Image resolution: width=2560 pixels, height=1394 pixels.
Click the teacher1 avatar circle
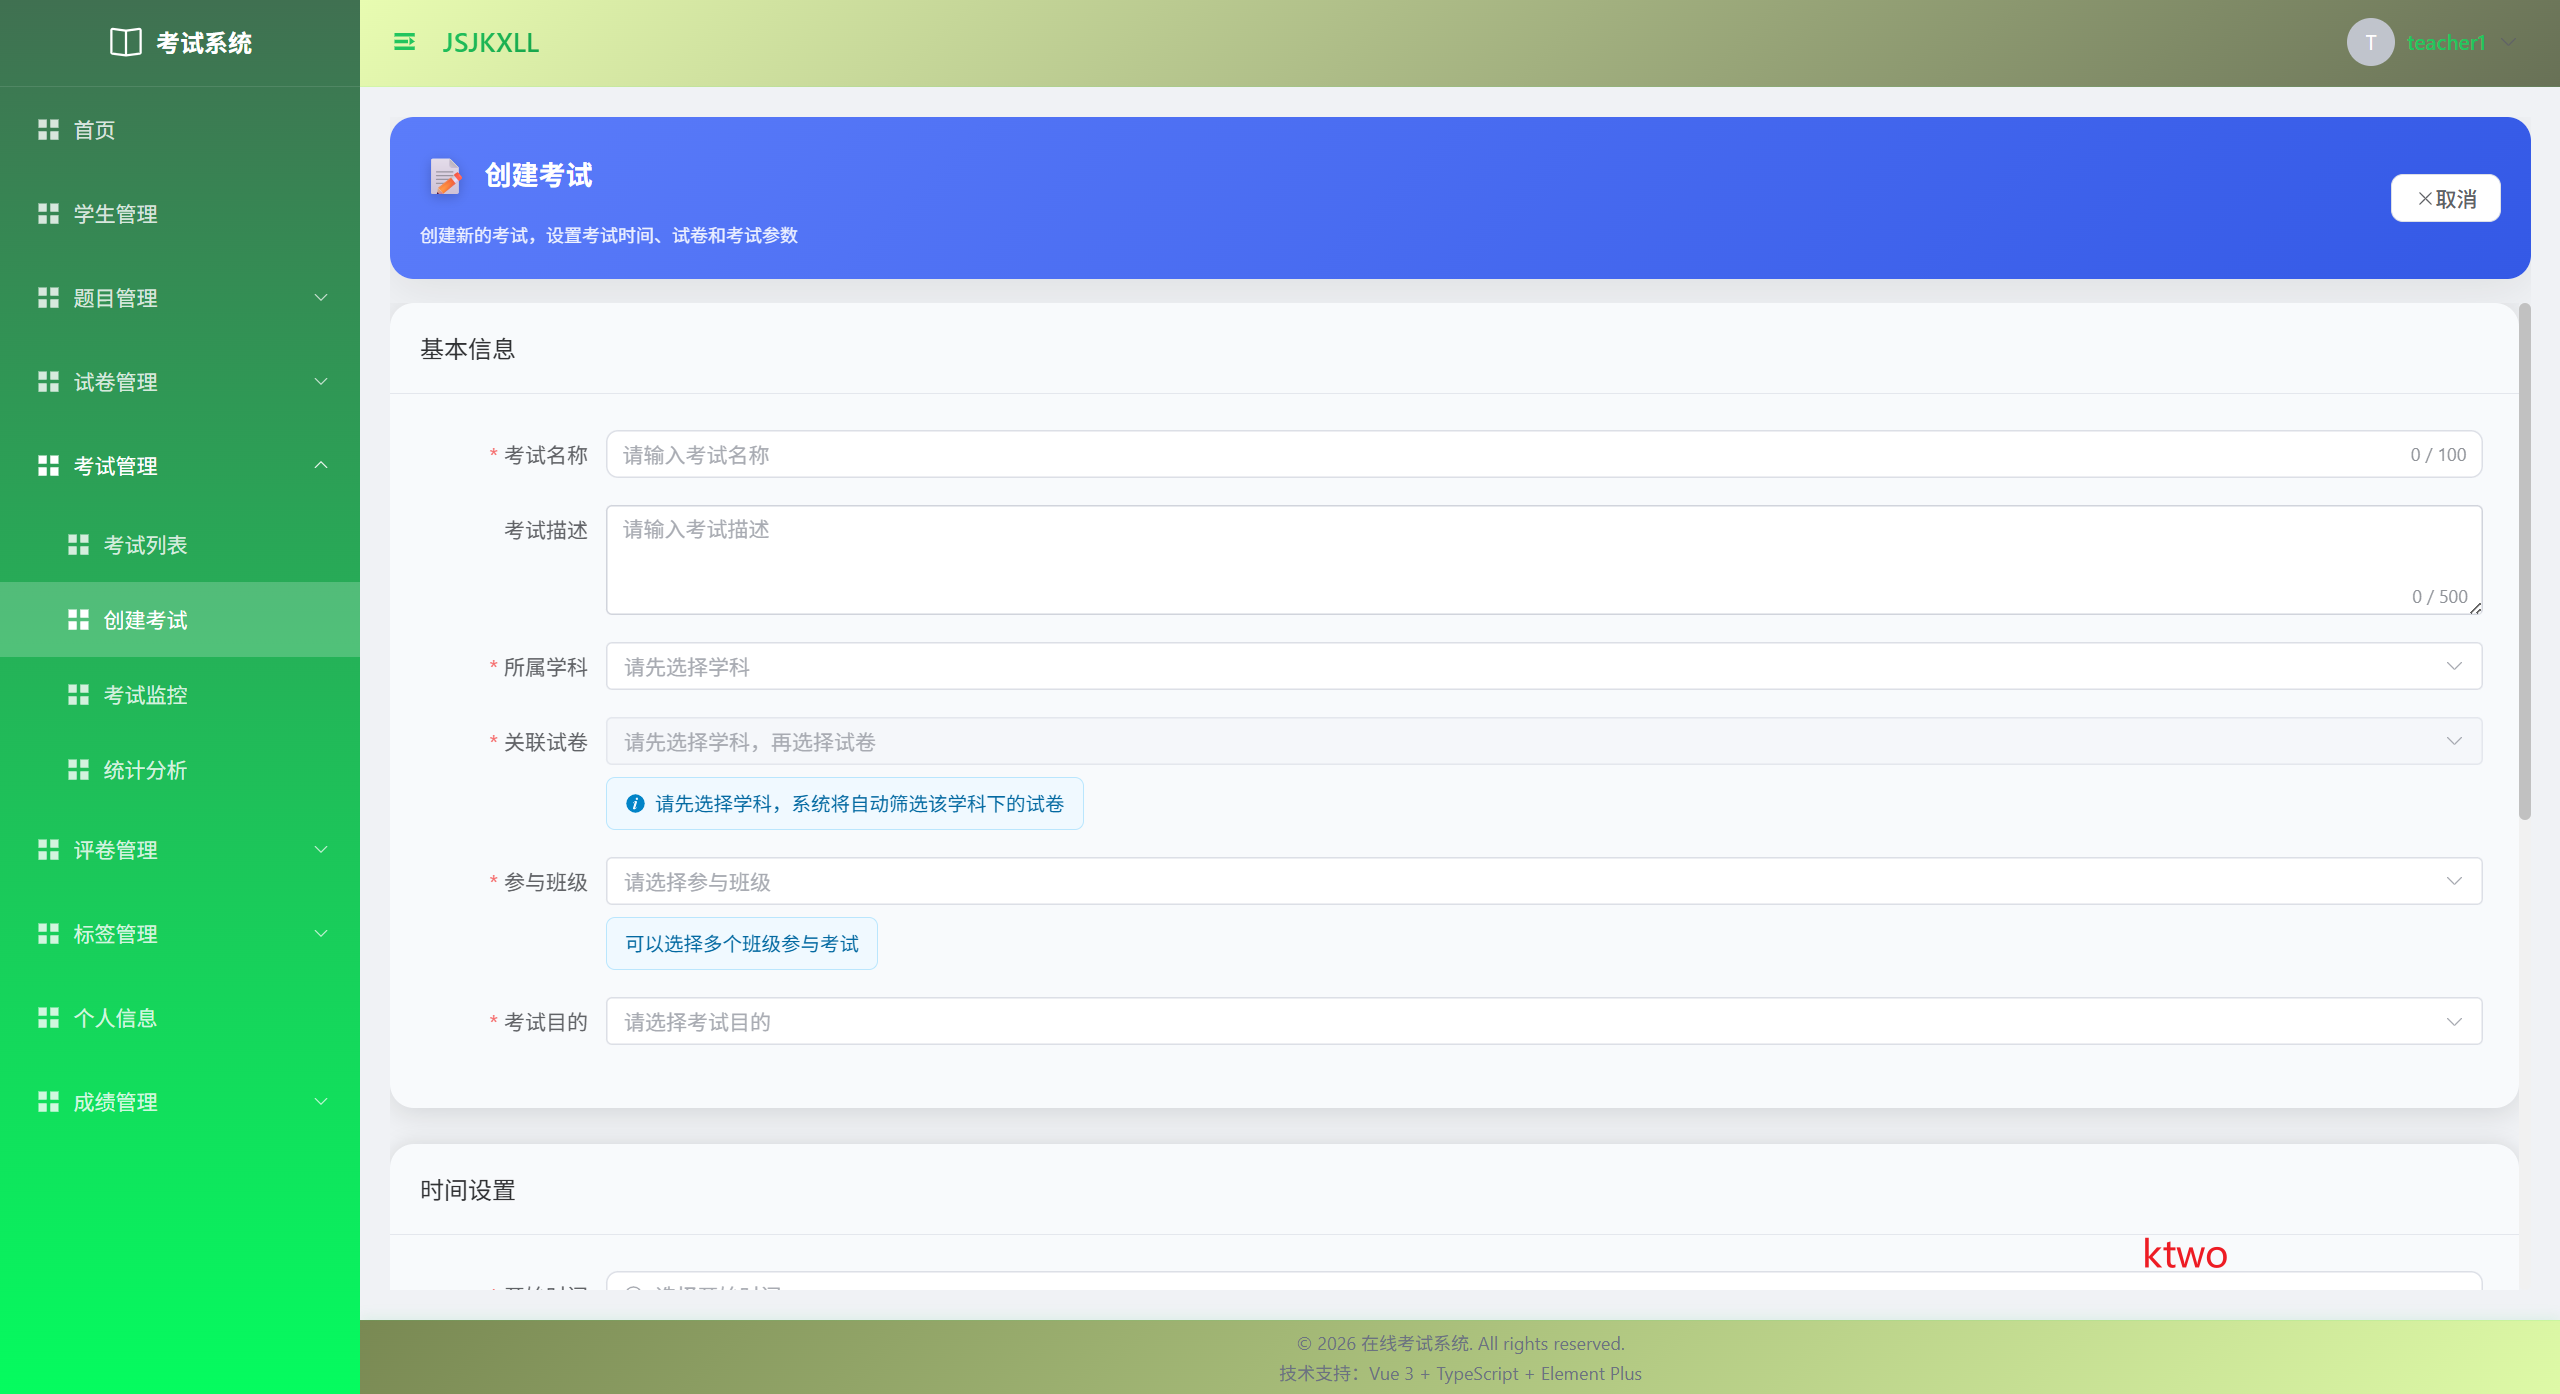[x=2369, y=42]
